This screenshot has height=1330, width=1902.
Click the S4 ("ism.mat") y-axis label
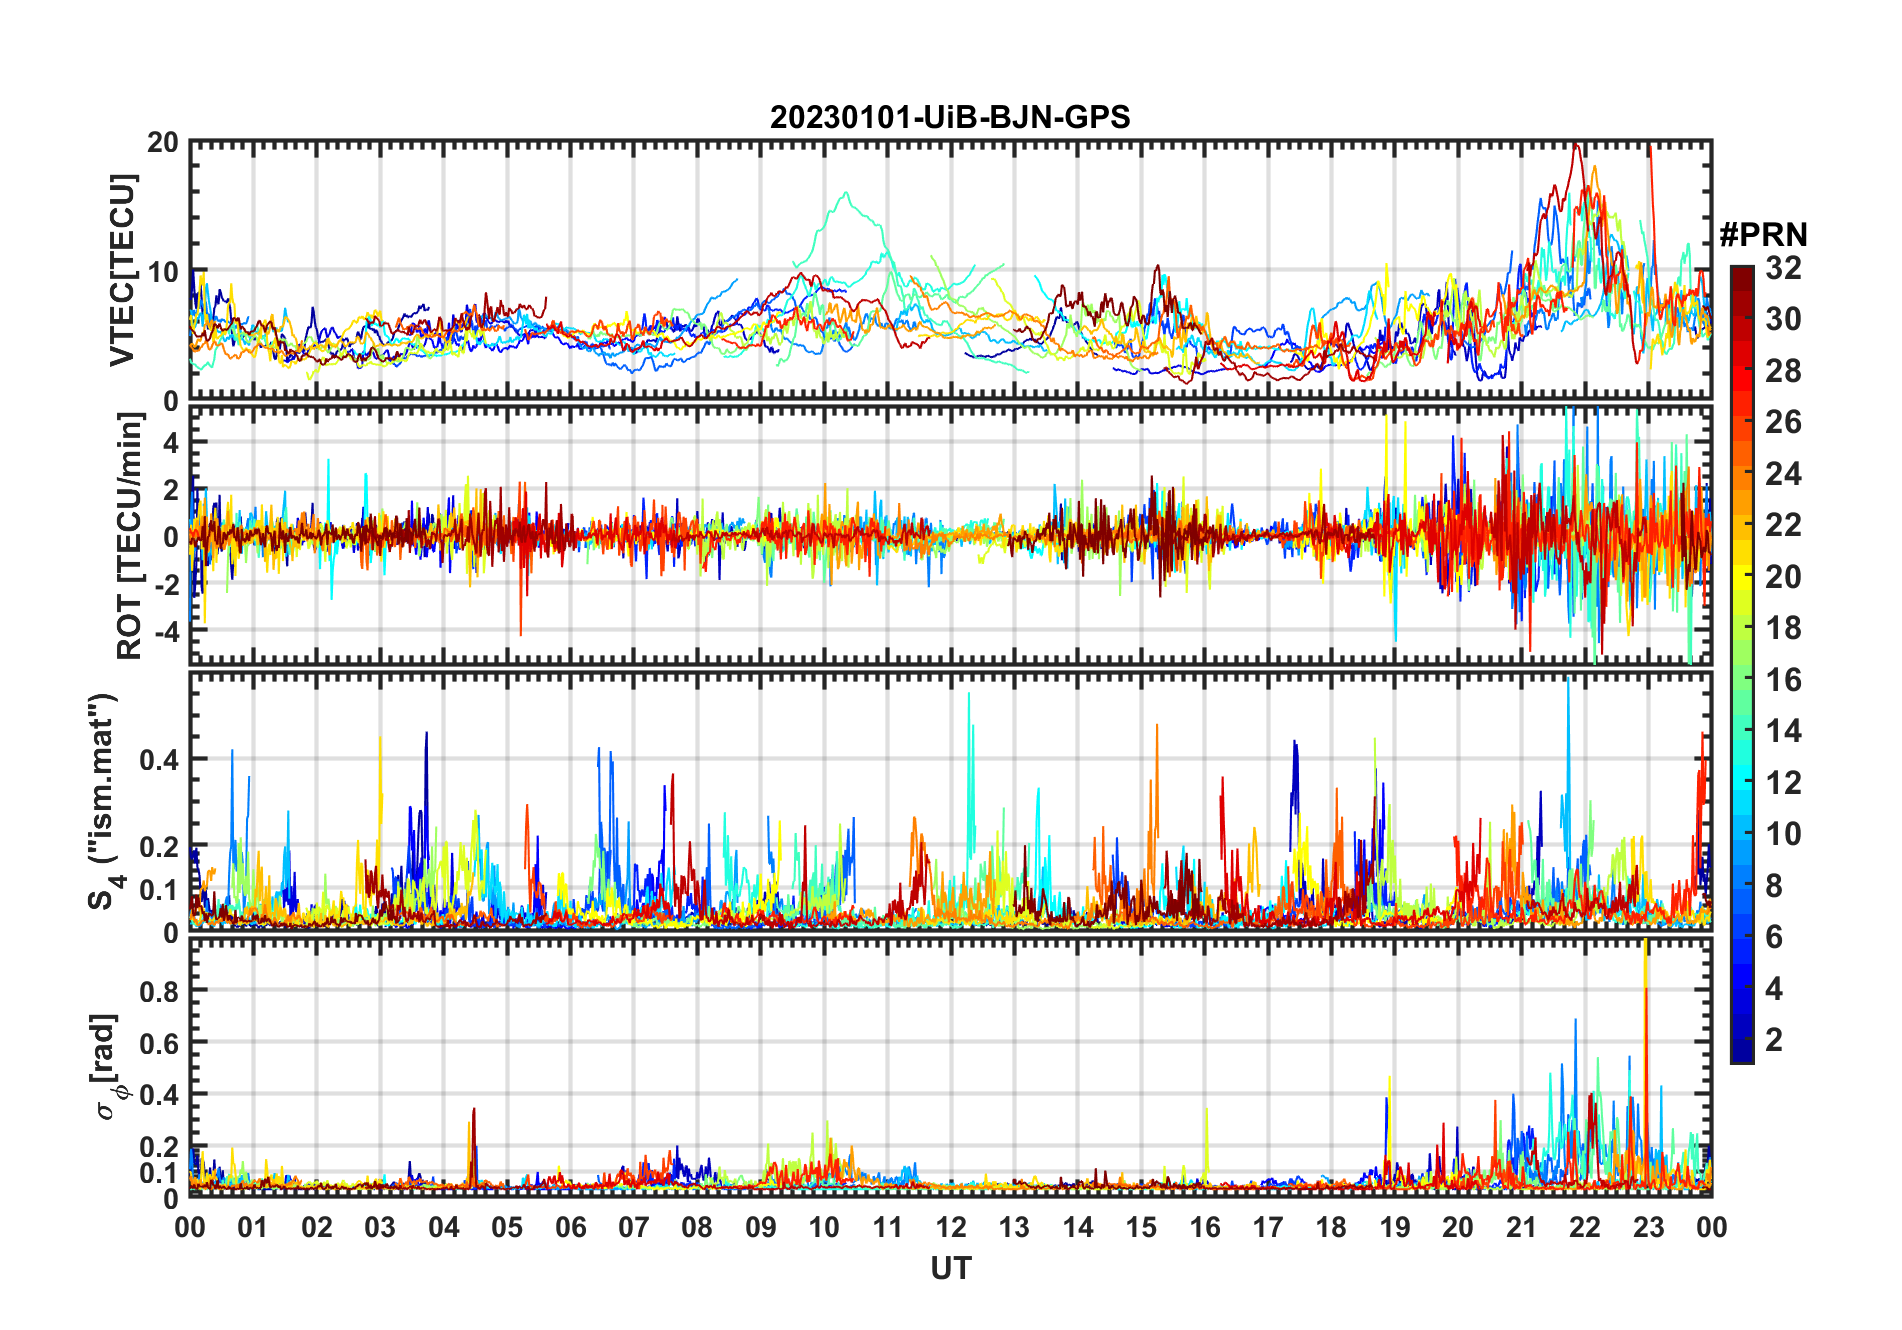pos(104,801)
